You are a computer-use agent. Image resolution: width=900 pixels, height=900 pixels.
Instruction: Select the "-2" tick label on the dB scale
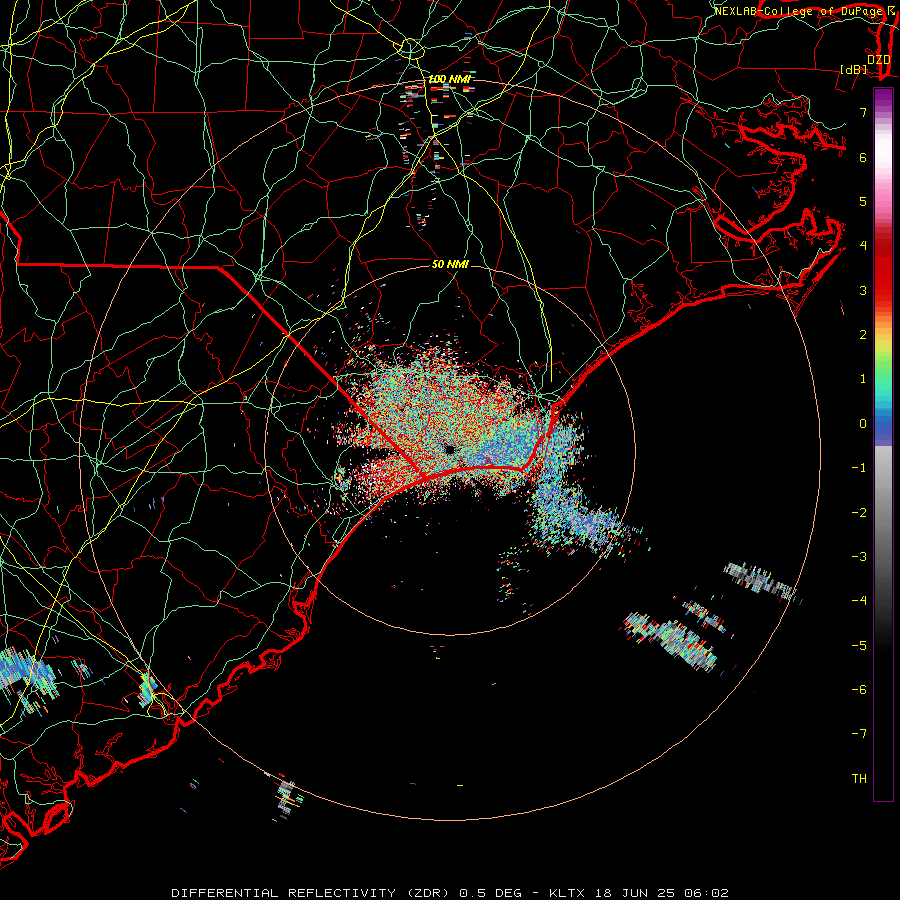[859, 513]
